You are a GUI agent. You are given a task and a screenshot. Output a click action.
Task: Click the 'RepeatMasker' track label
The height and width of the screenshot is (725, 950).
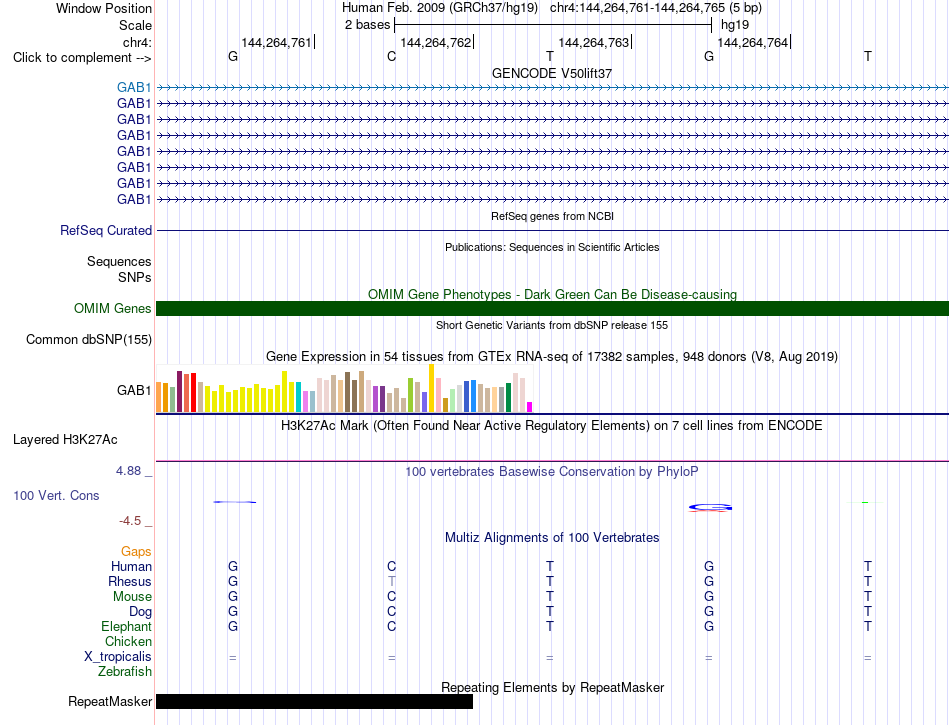(x=110, y=701)
